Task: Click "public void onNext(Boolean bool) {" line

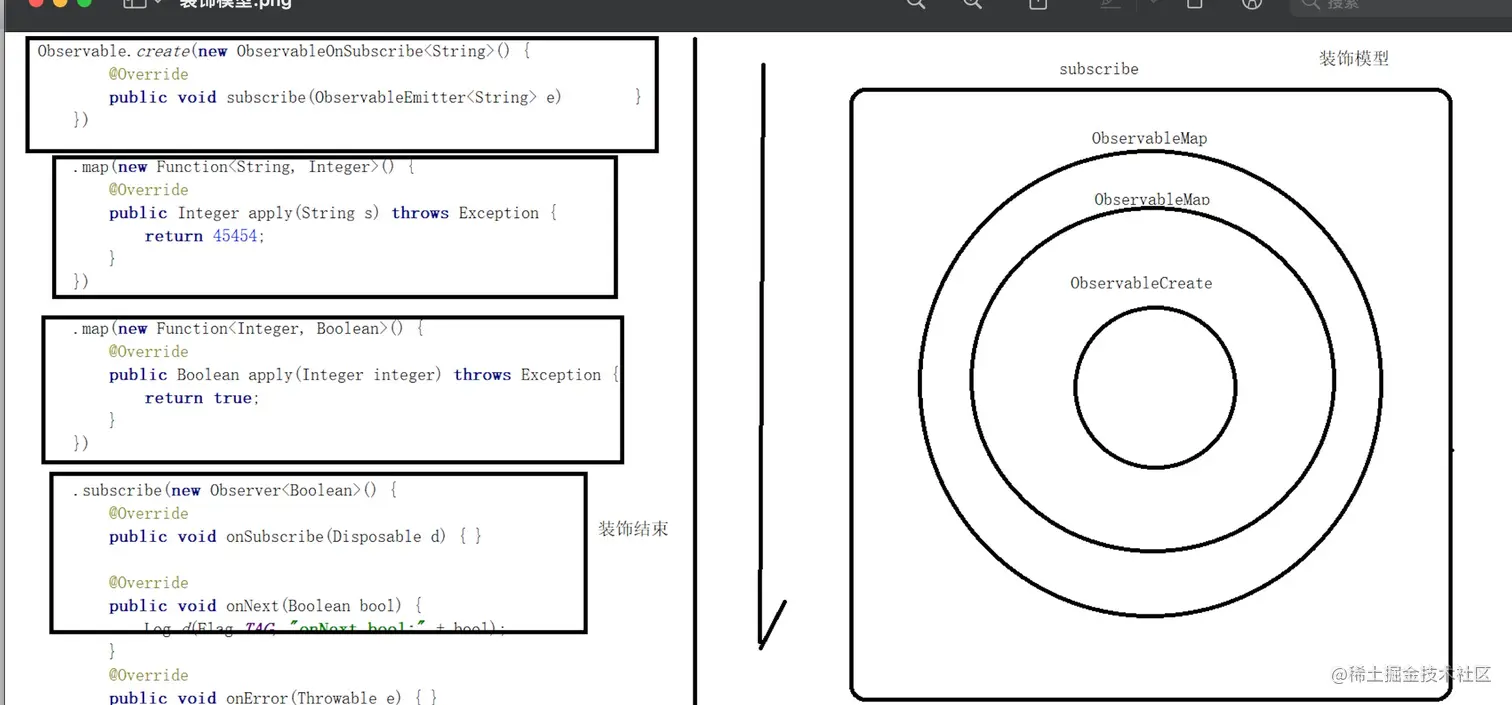Action: point(266,606)
